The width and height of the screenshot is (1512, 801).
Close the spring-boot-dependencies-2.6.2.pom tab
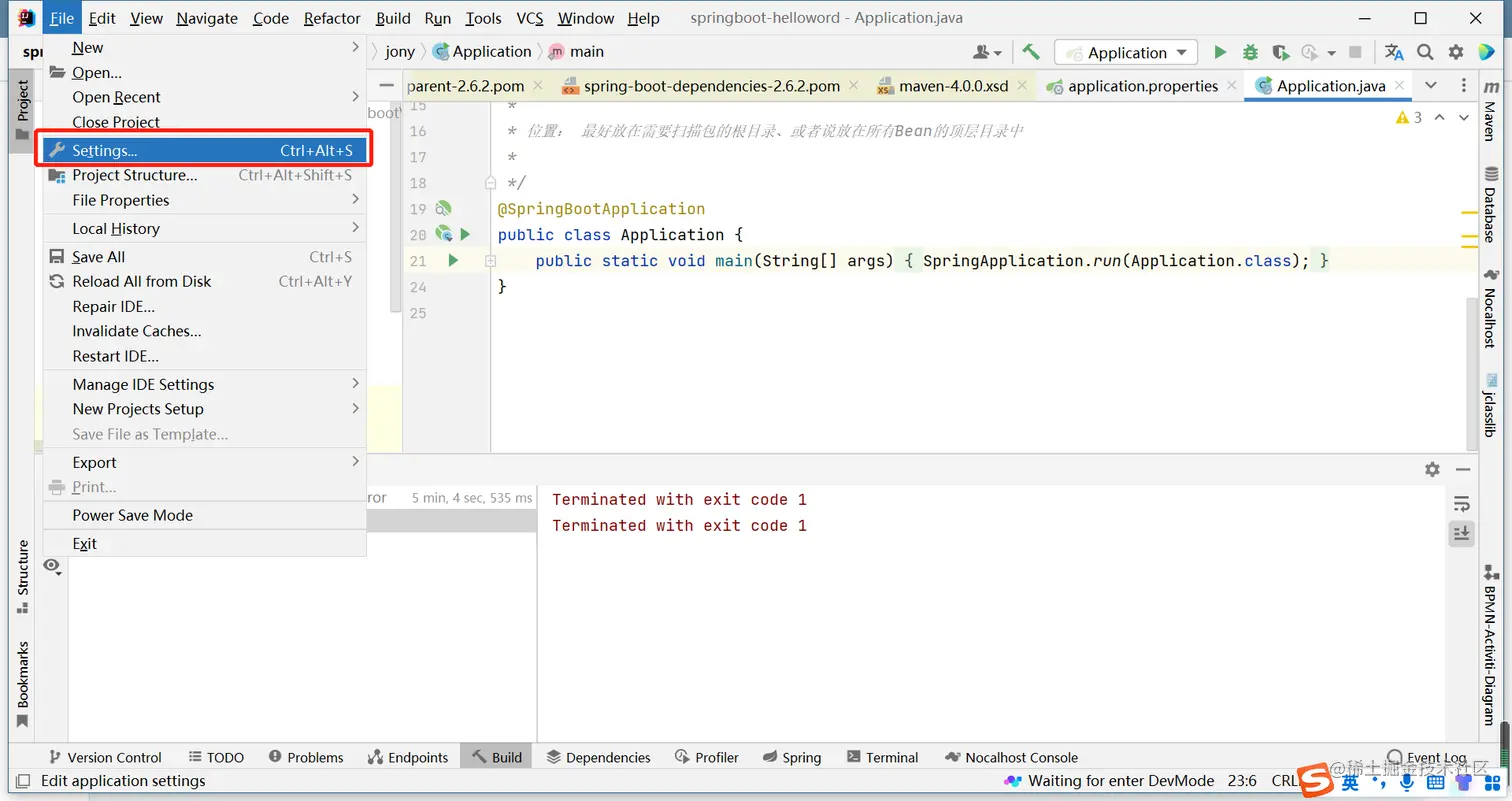click(x=853, y=86)
